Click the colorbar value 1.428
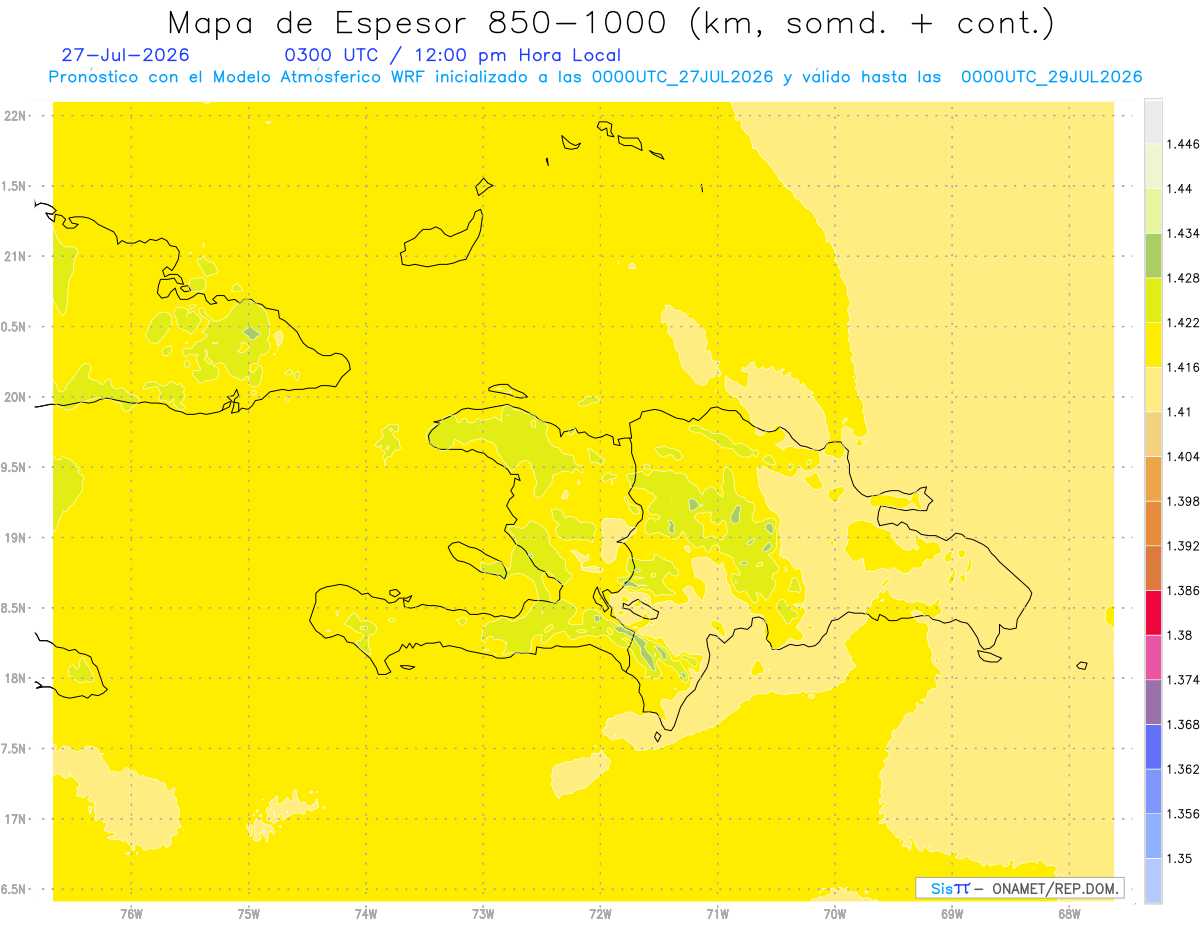The image size is (1200, 927). click(x=1183, y=278)
